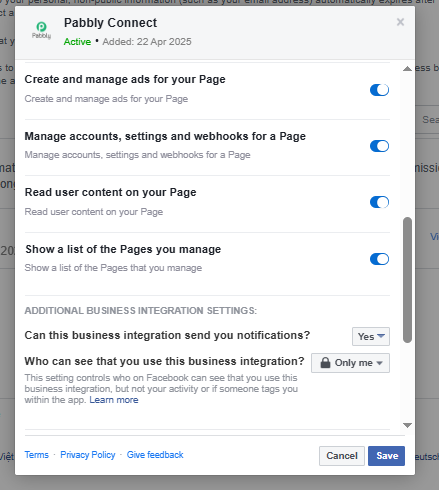
Task: Click the Added: 22 Apr 2025 text
Action: 147,42
